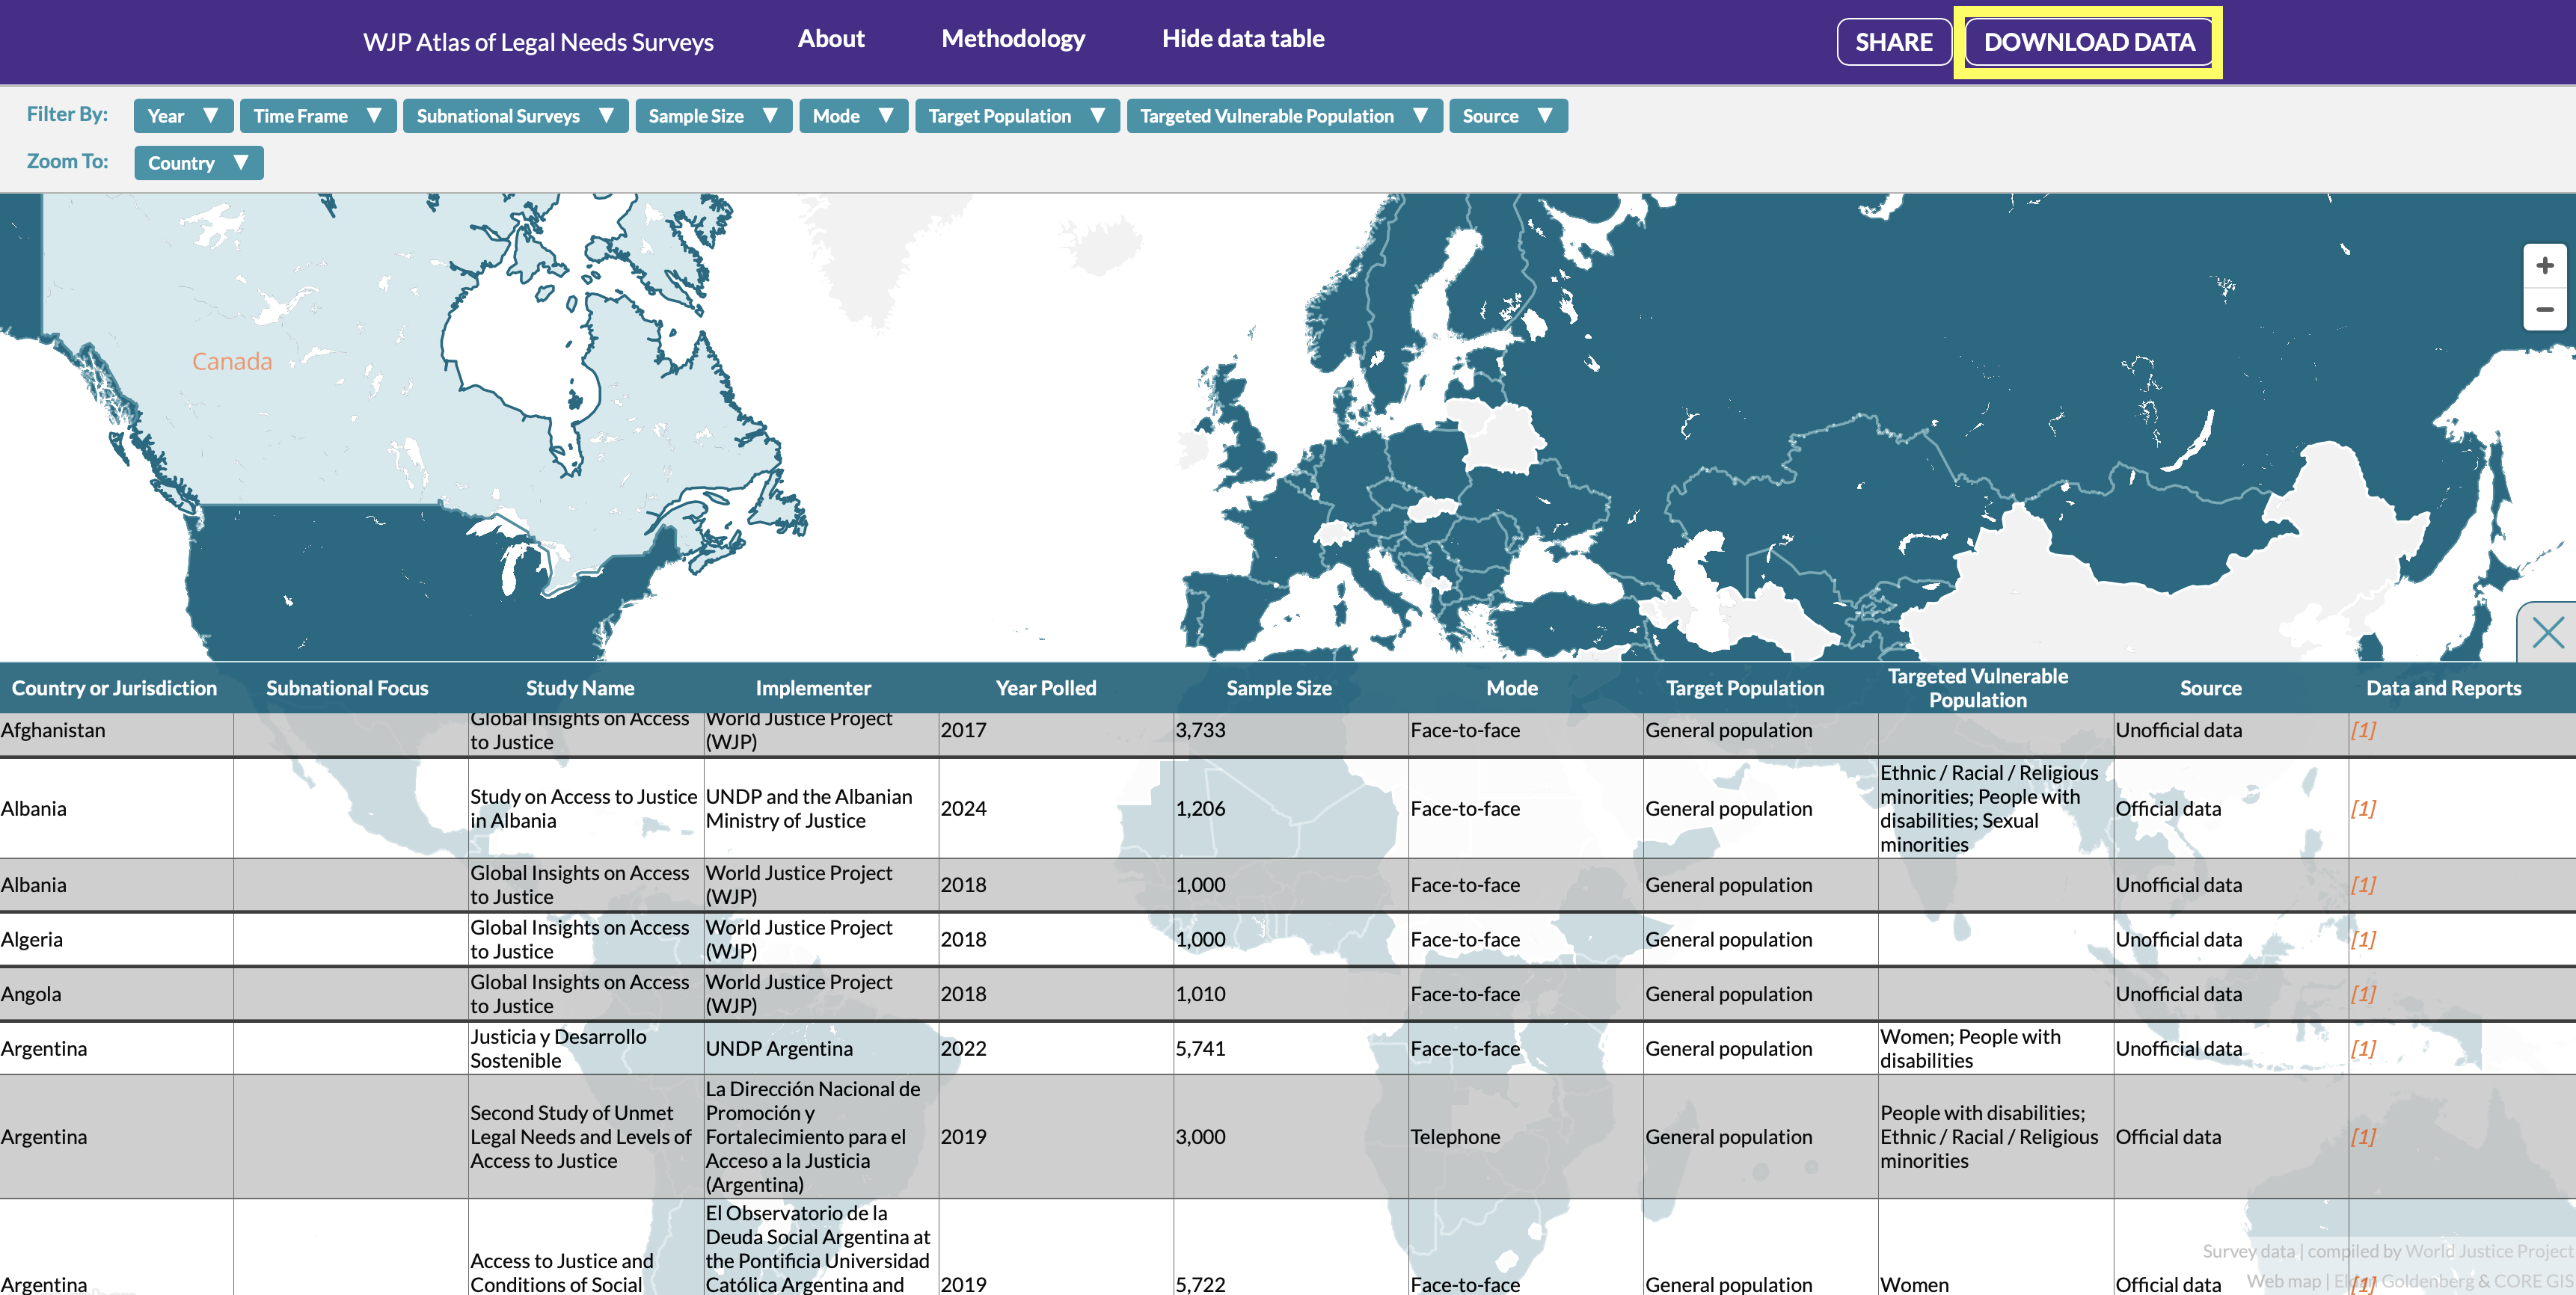This screenshot has width=2576, height=1295.
Task: Expand Subnational Surveys filter
Action: (x=514, y=116)
